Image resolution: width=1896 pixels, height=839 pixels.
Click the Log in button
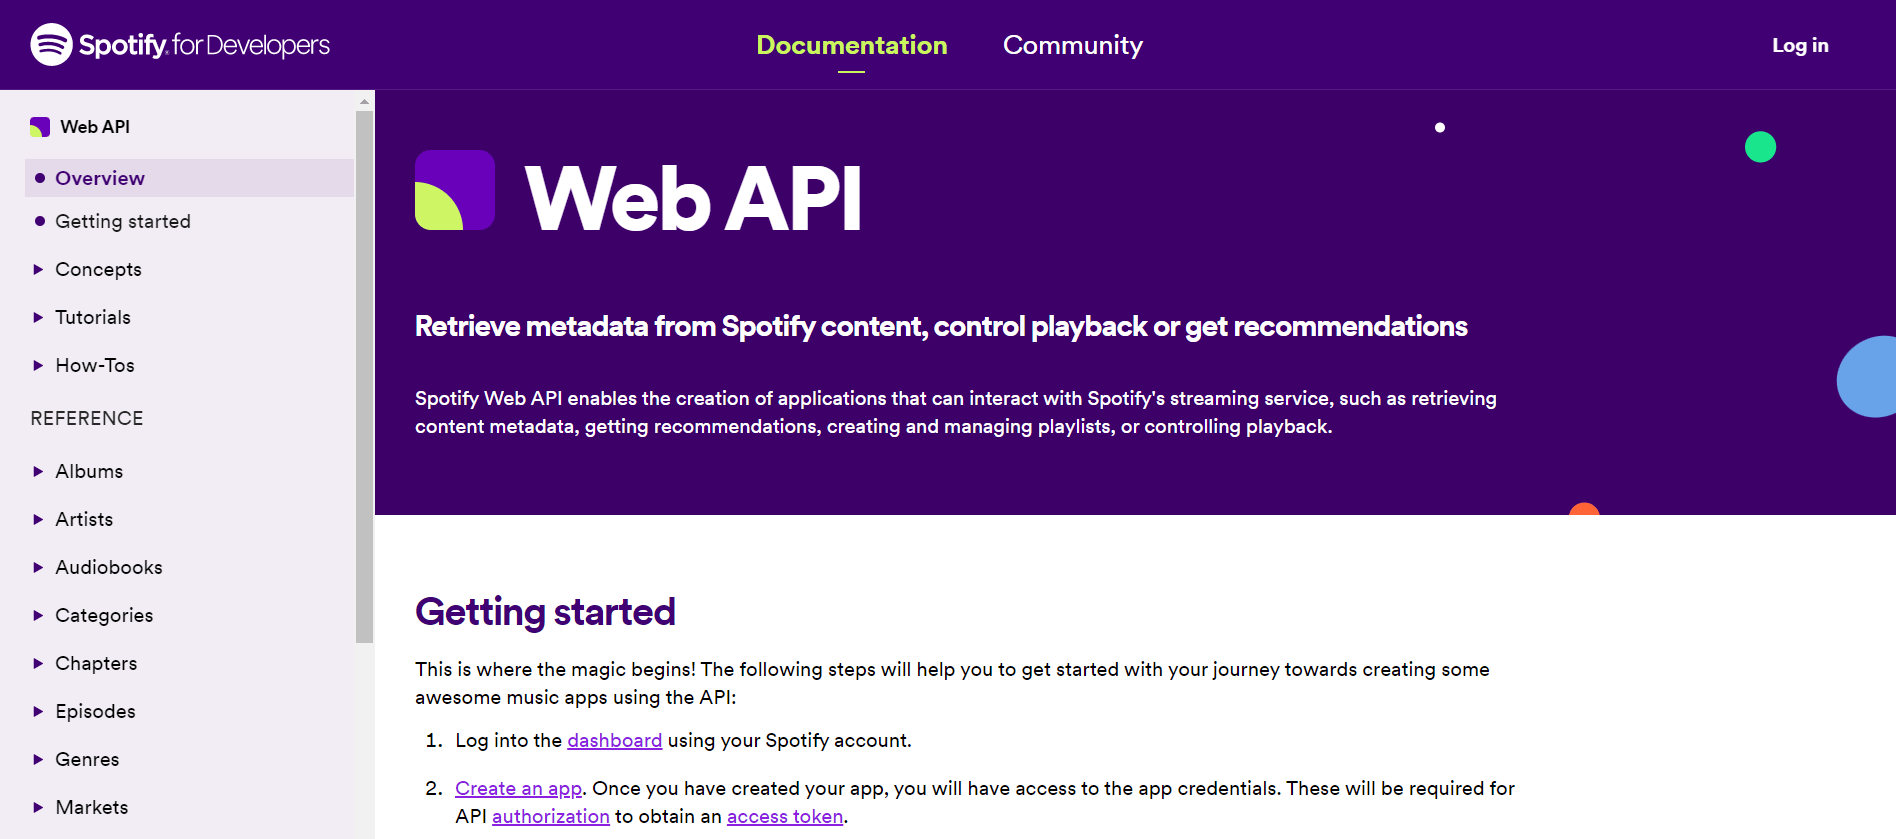(1800, 45)
